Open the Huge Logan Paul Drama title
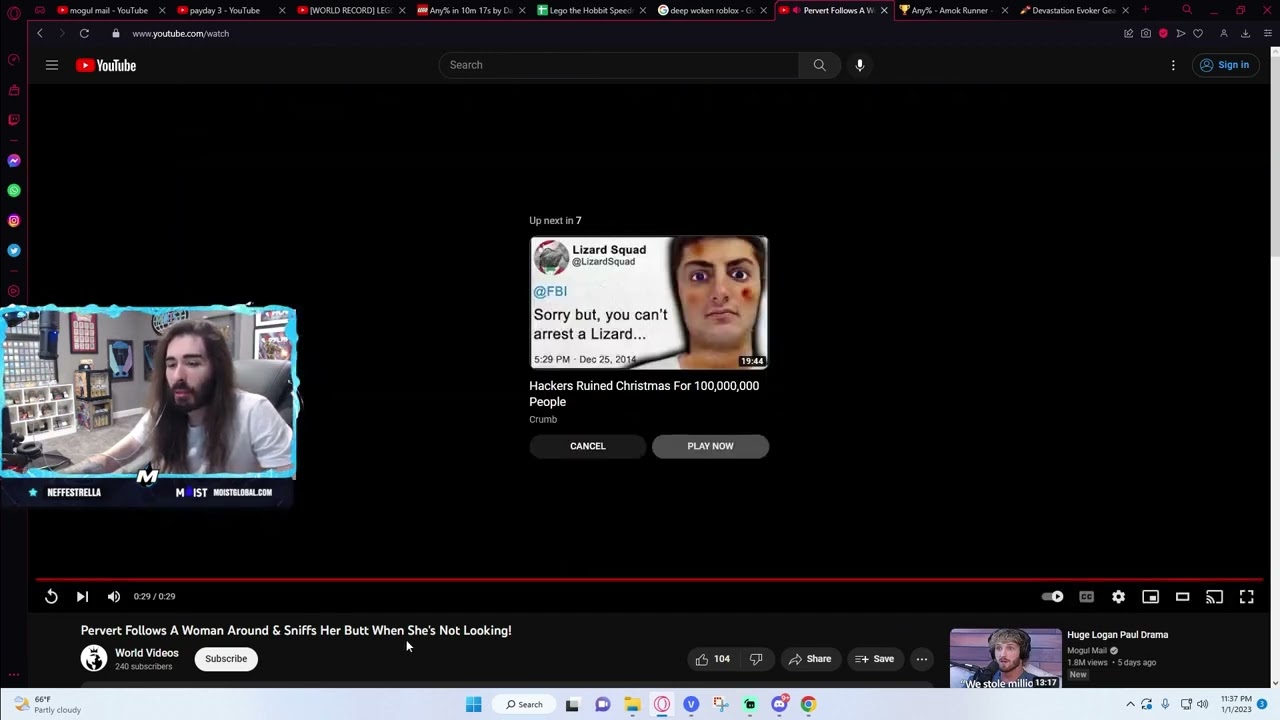The height and width of the screenshot is (720, 1280). point(1117,635)
